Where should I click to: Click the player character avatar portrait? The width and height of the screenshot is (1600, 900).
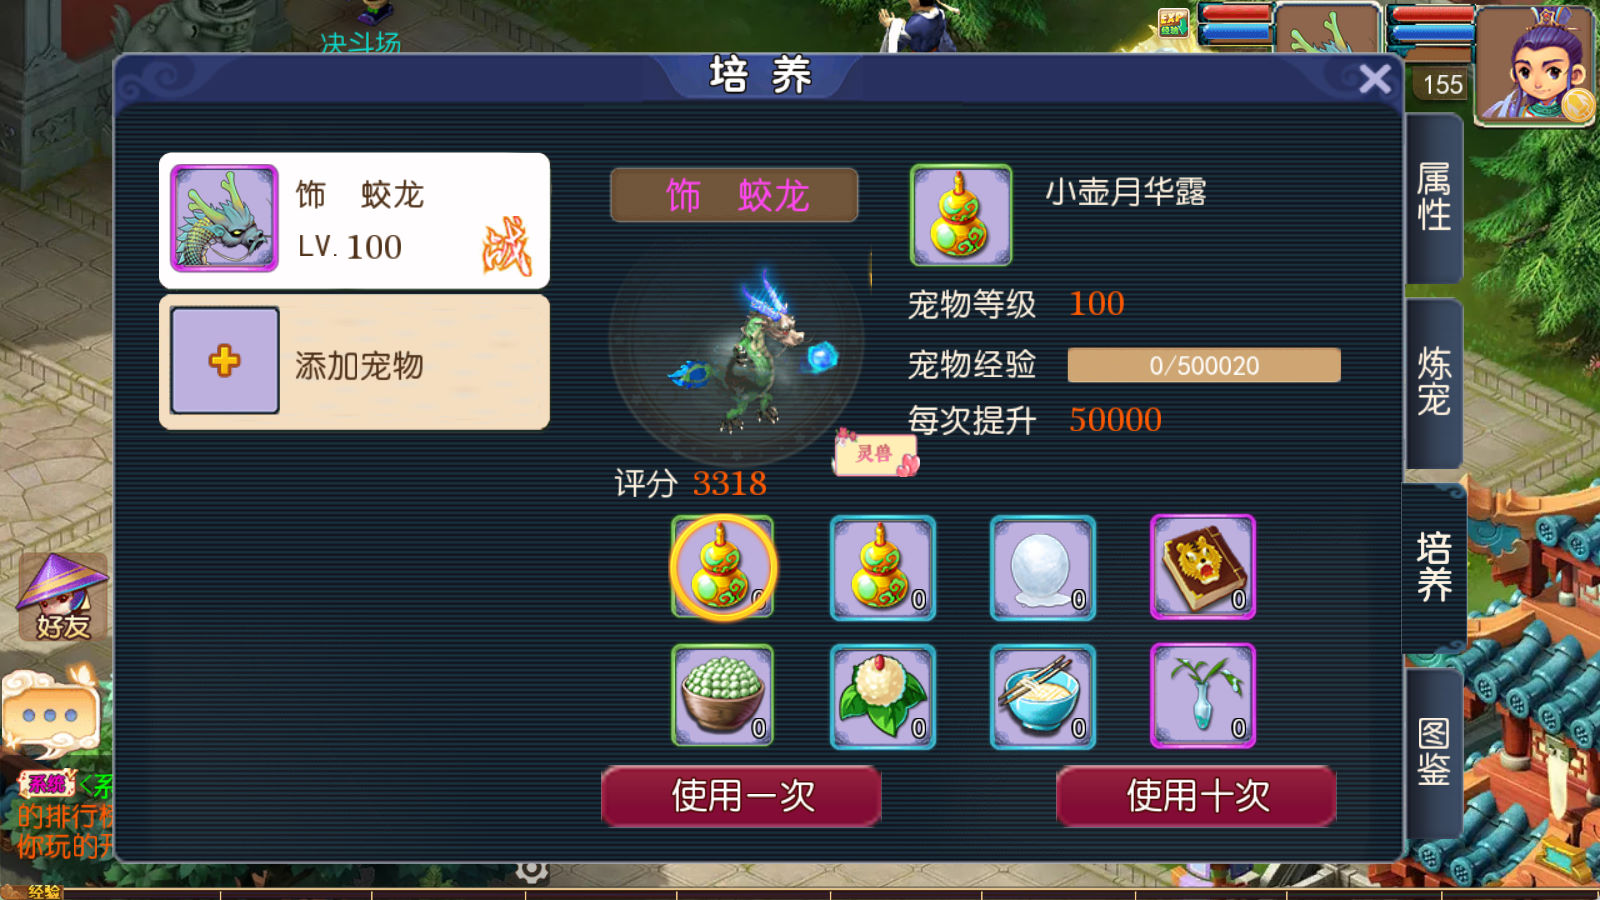1535,64
